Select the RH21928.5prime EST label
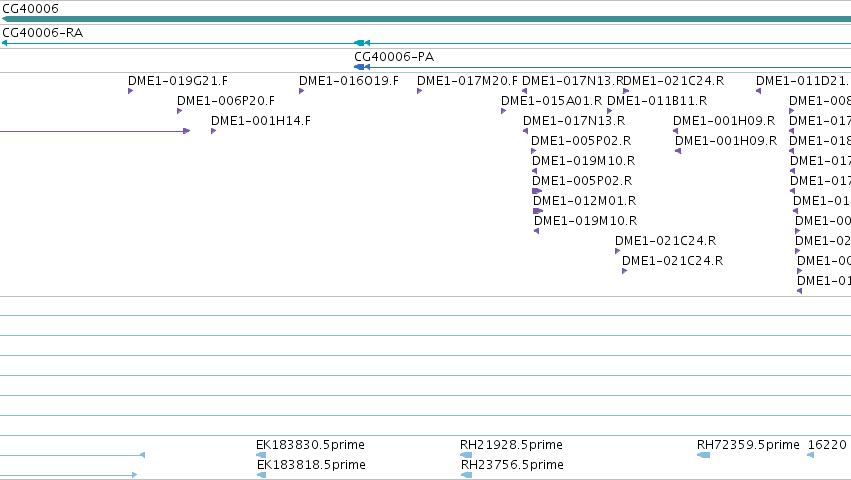Viewport: 851px width, 480px height. pos(511,445)
